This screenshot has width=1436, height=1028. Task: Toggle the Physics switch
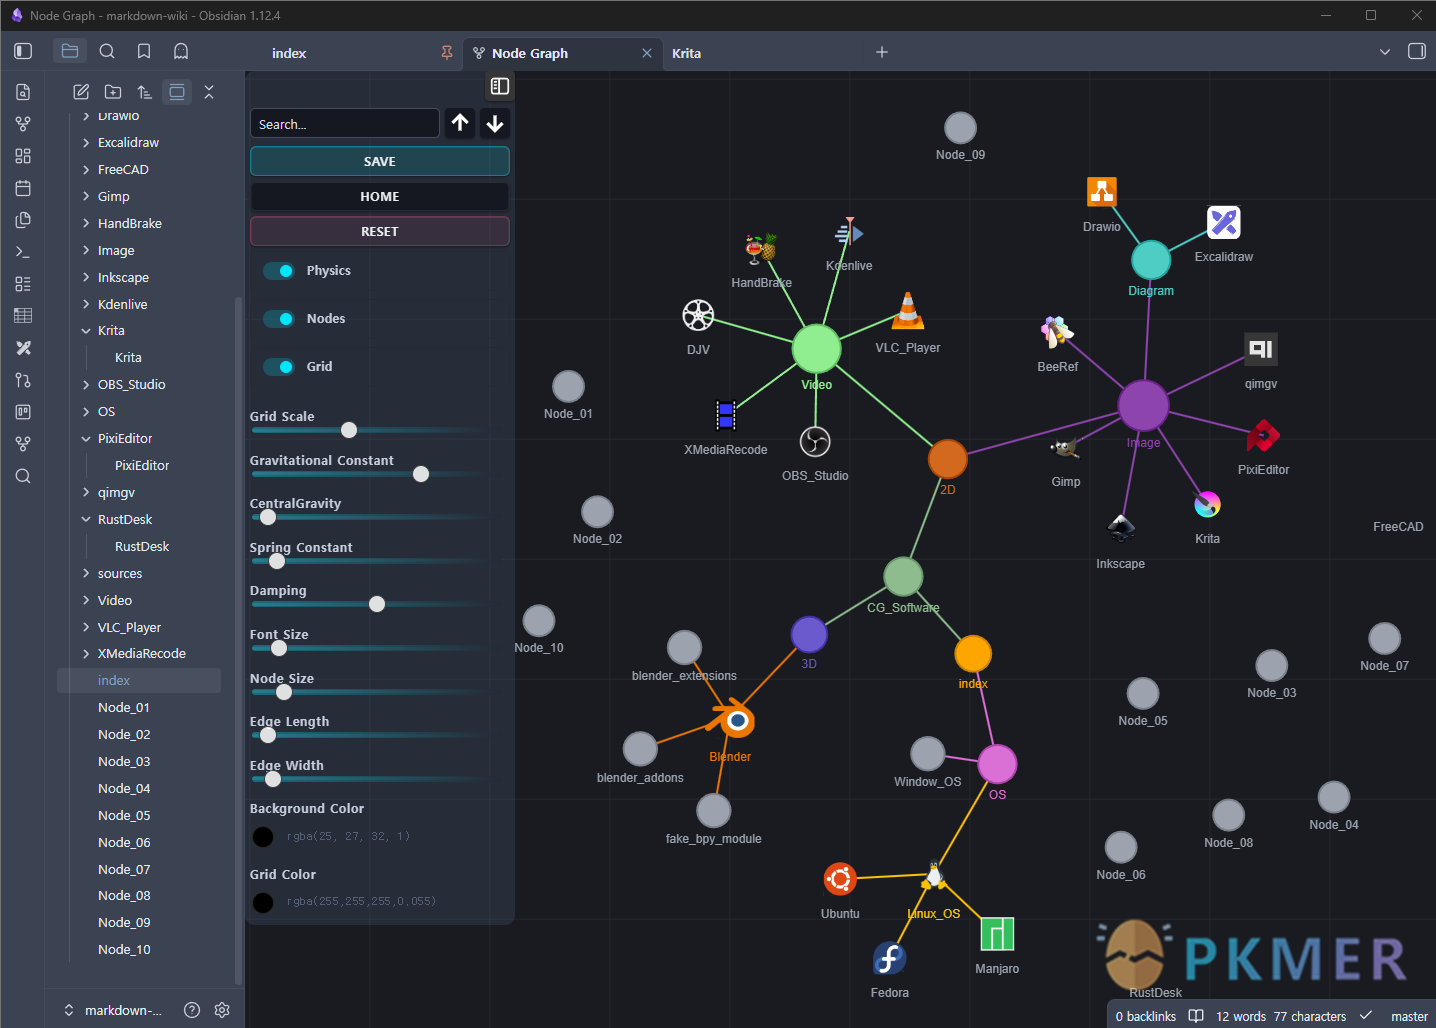click(279, 271)
